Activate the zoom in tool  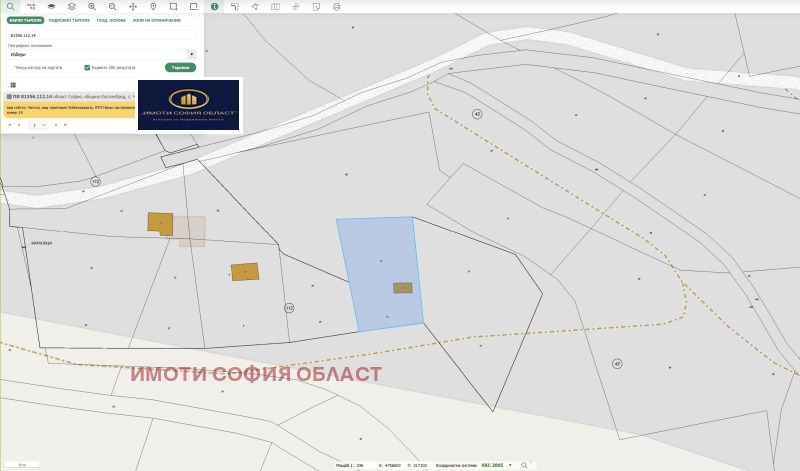pos(92,7)
